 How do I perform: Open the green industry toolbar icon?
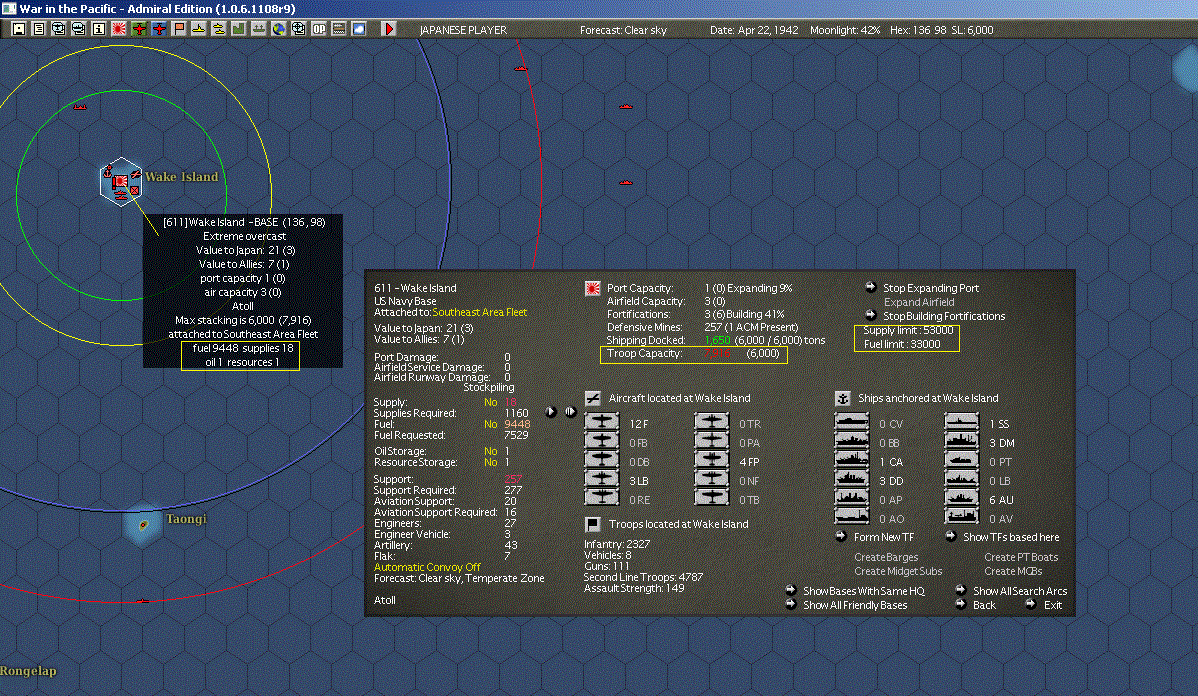point(238,29)
